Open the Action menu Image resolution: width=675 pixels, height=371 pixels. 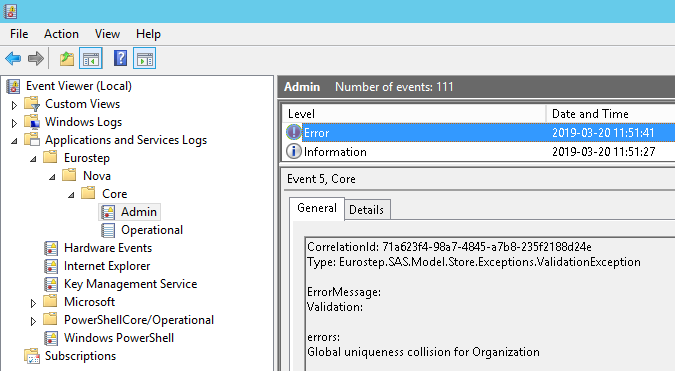click(61, 34)
